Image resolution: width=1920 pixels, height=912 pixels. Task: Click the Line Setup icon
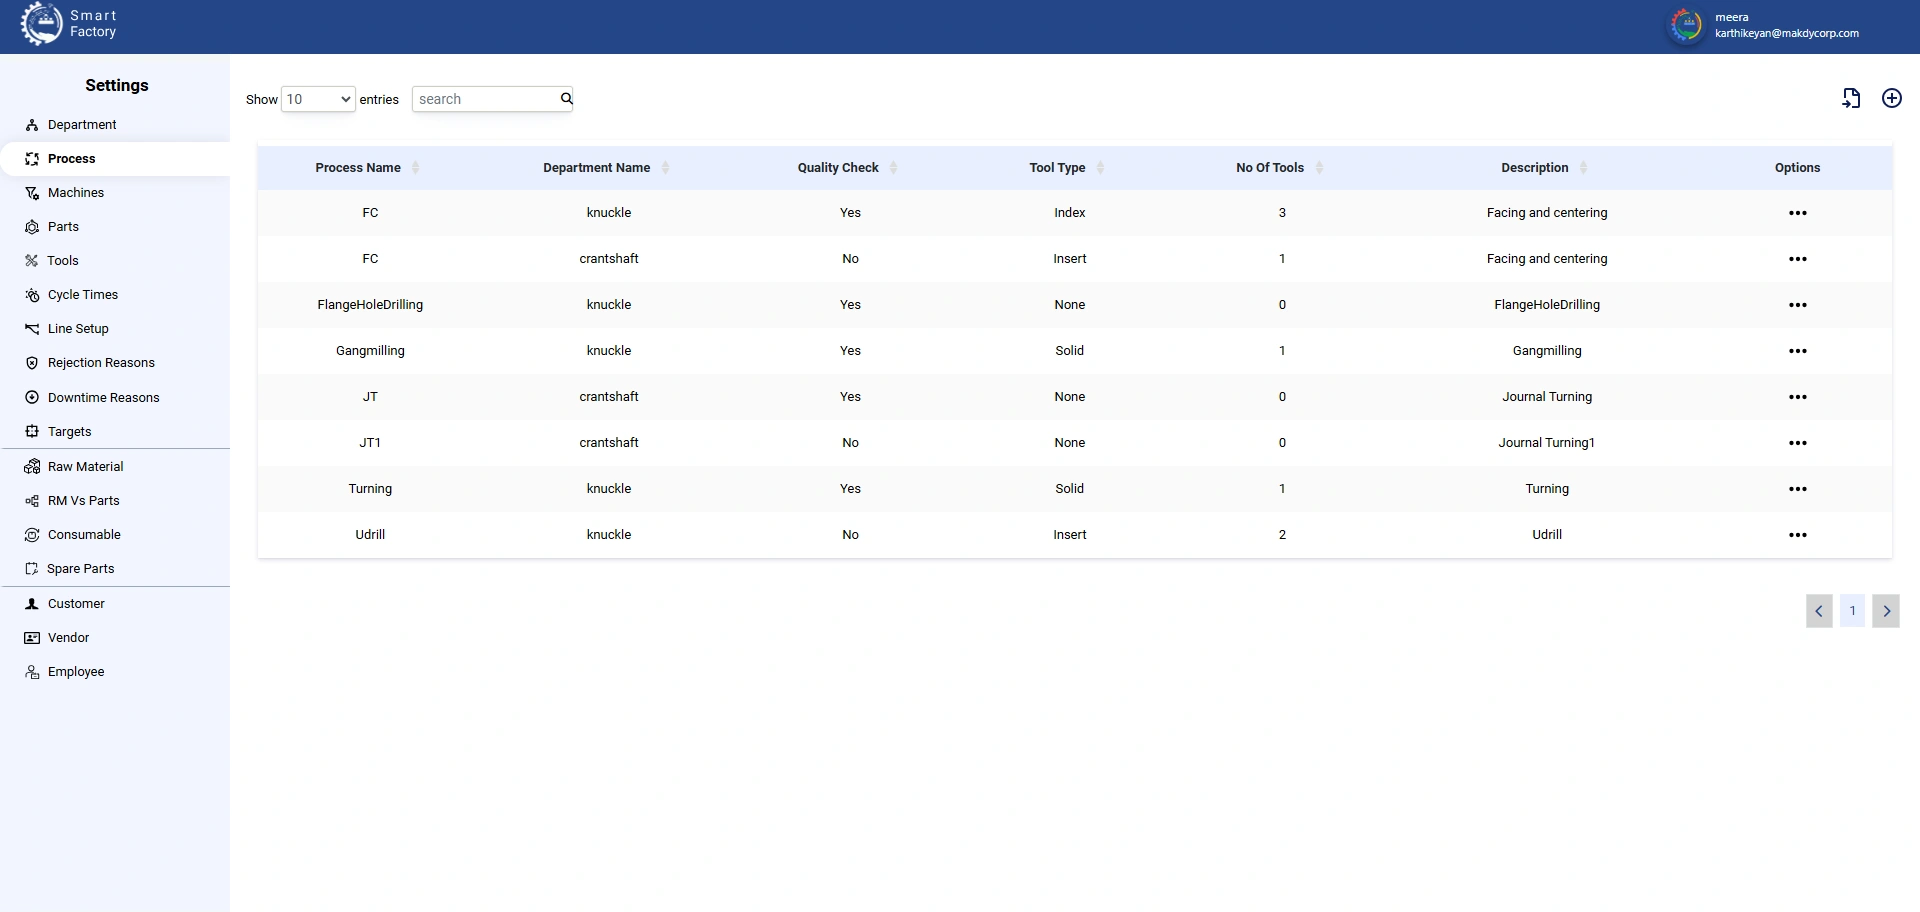[x=32, y=329]
